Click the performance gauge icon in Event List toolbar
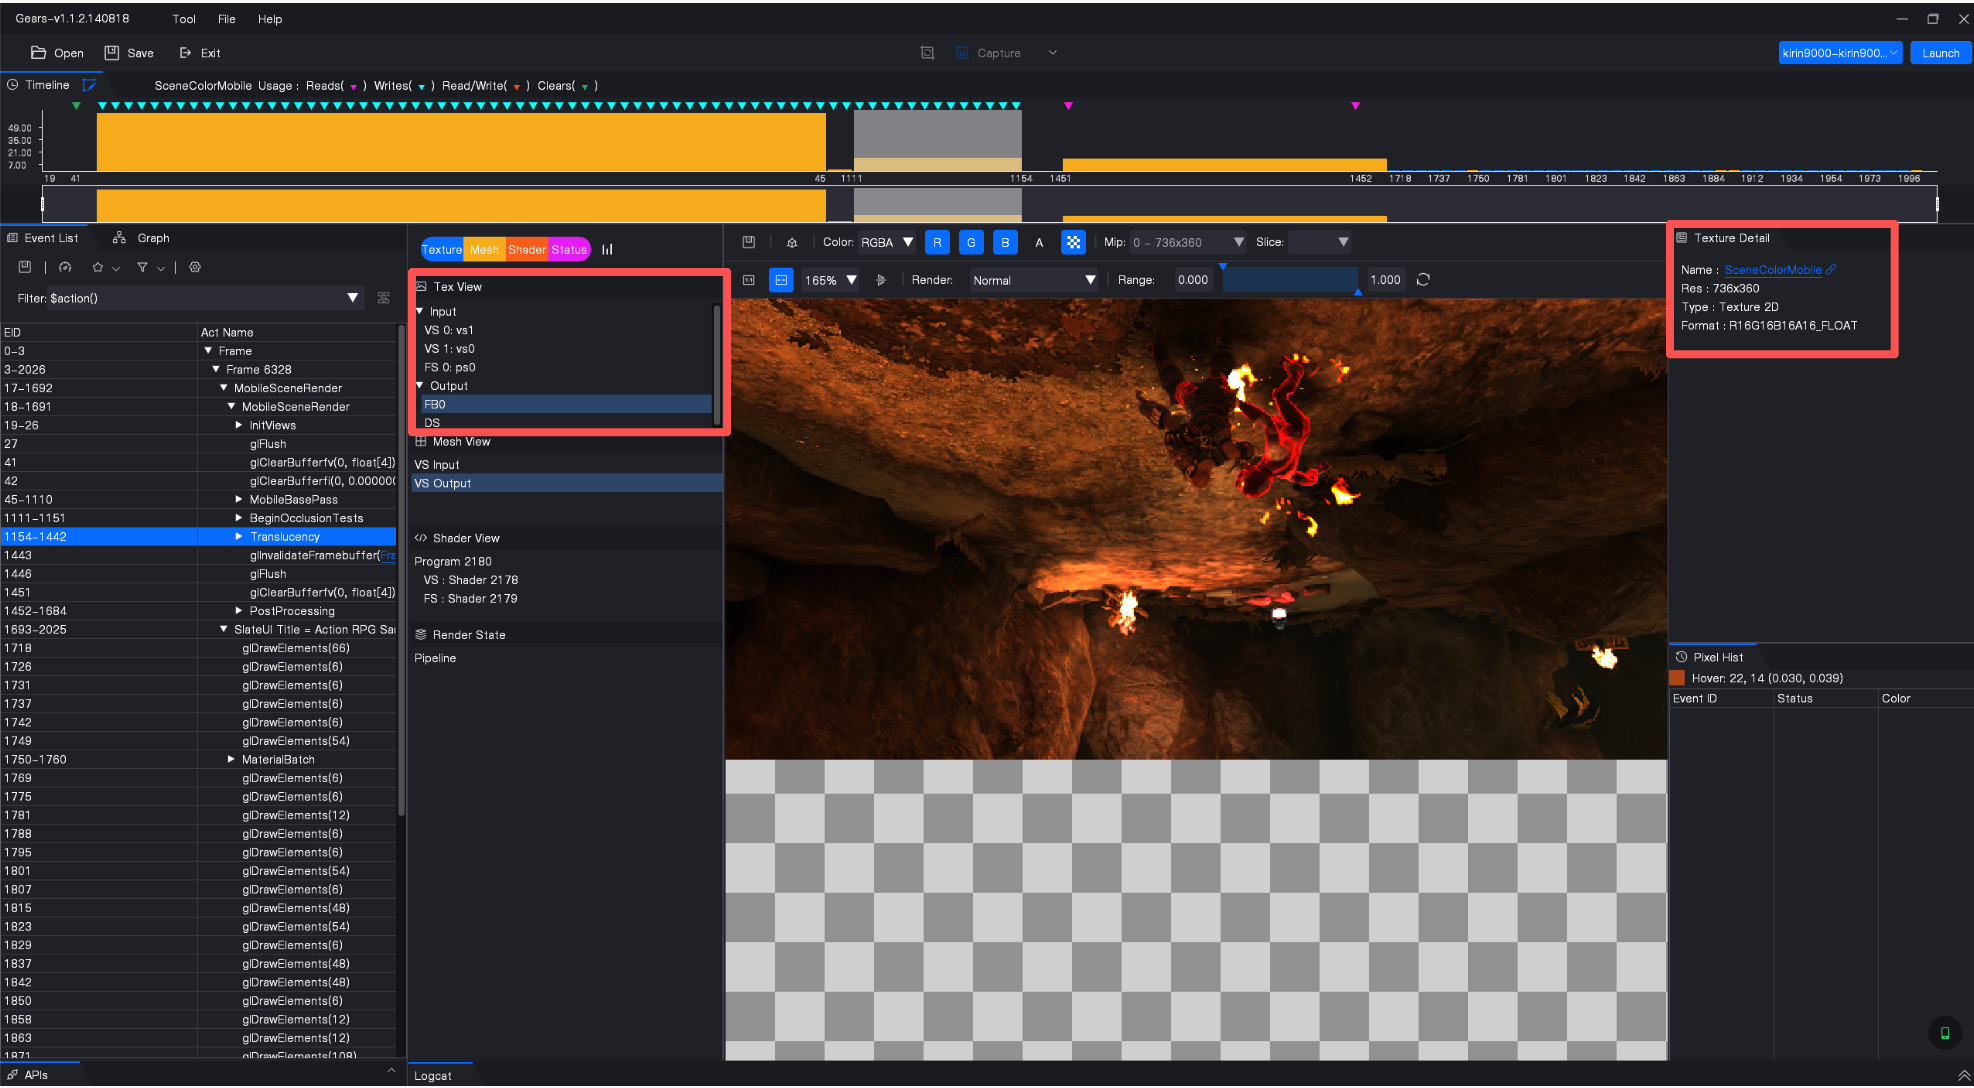The width and height of the screenshot is (1974, 1088). pos(65,267)
